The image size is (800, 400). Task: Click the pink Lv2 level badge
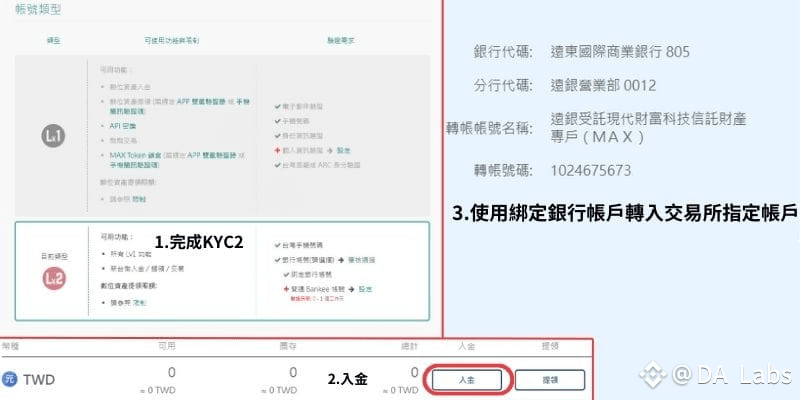[x=54, y=278]
